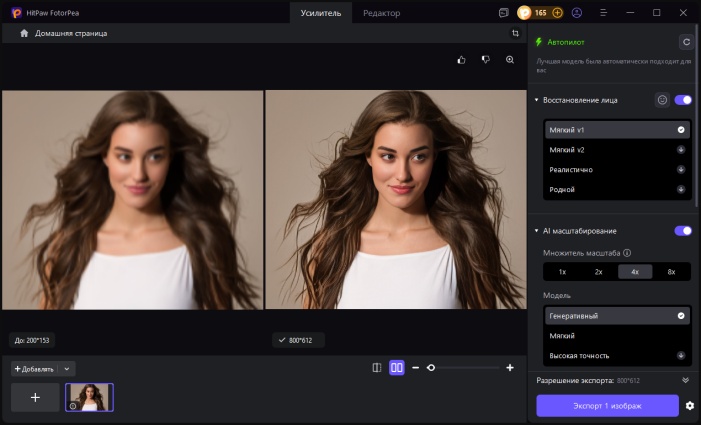This screenshot has height=425, width=701.
Task: Select the 8x scale multiplier
Action: pyautogui.click(x=671, y=271)
